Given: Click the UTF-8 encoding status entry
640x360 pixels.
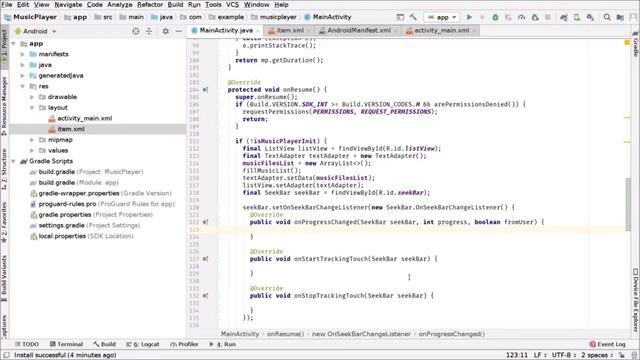Looking at the screenshot, I should (563, 355).
